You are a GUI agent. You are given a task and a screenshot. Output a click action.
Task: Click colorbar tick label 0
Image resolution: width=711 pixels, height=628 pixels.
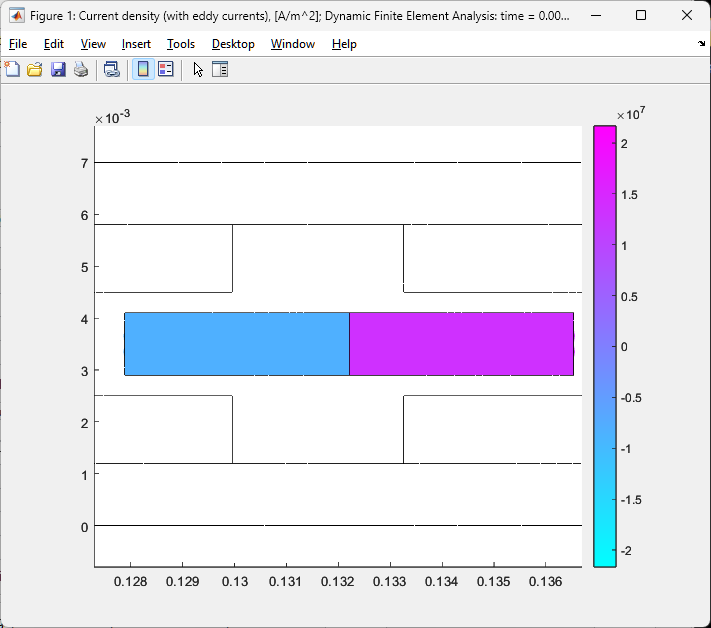pyautogui.click(x=624, y=347)
